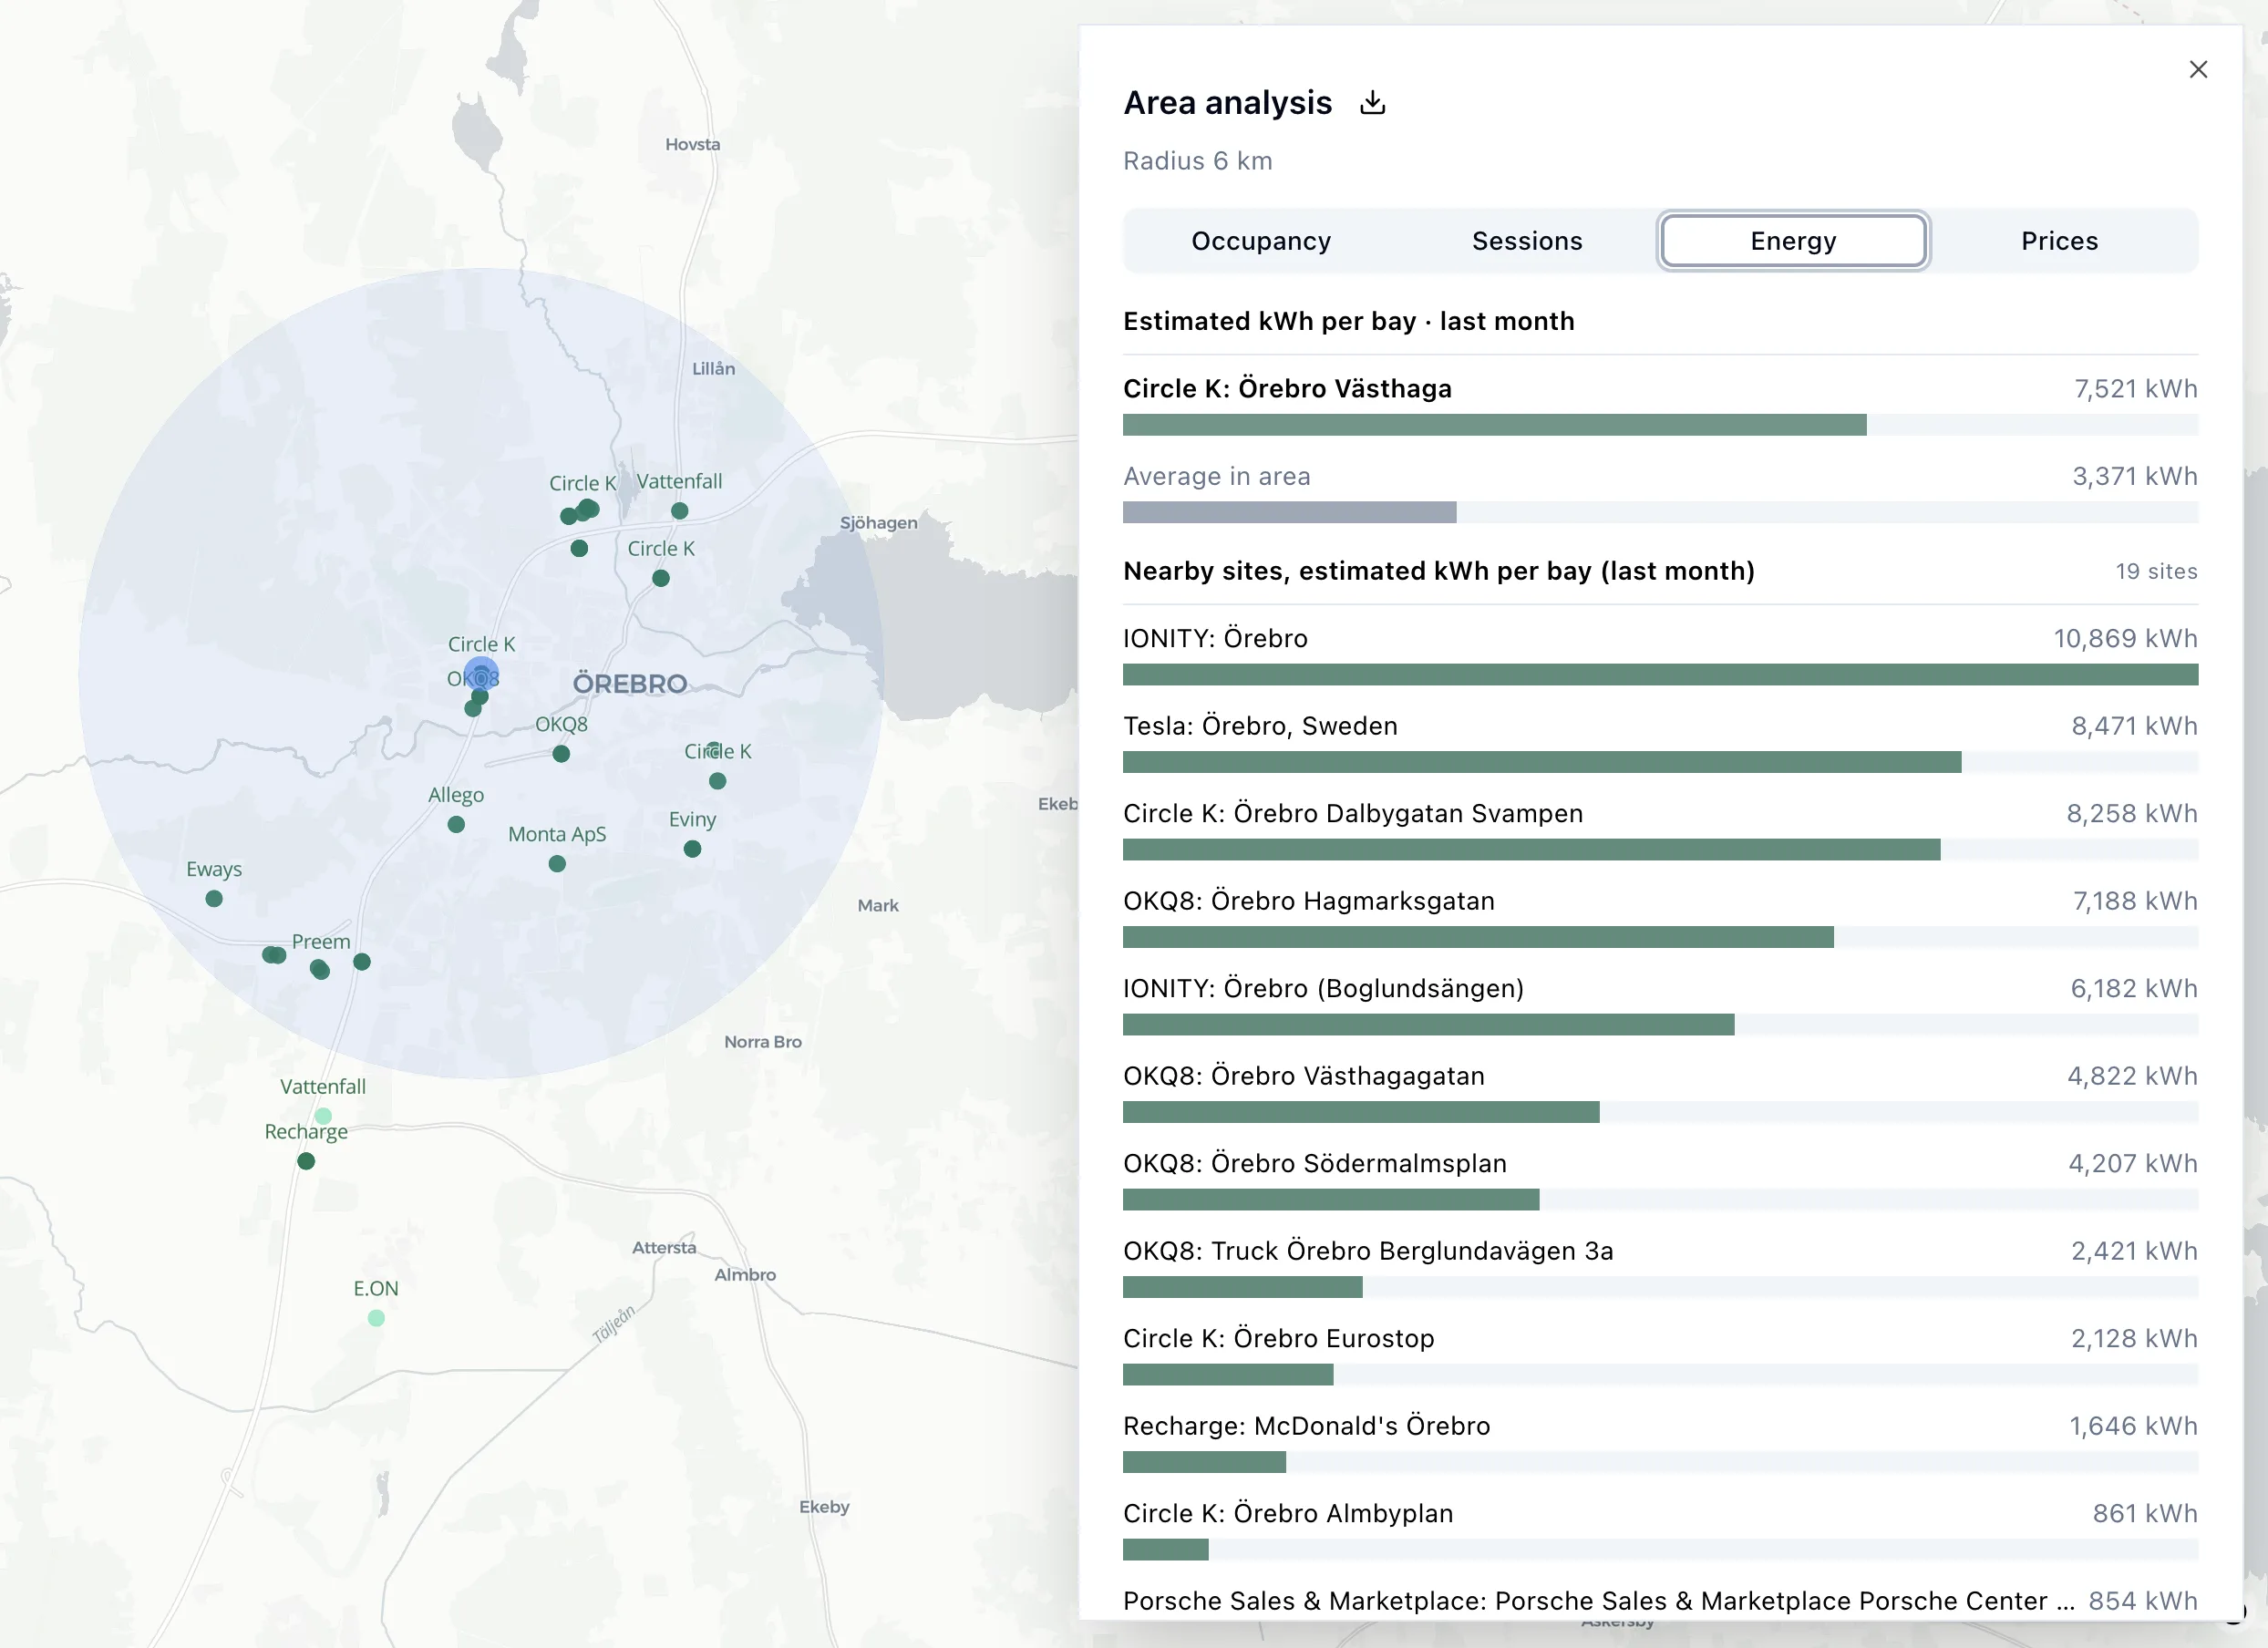Click the Allego charging site marker
2268x1648 pixels.
click(x=456, y=825)
